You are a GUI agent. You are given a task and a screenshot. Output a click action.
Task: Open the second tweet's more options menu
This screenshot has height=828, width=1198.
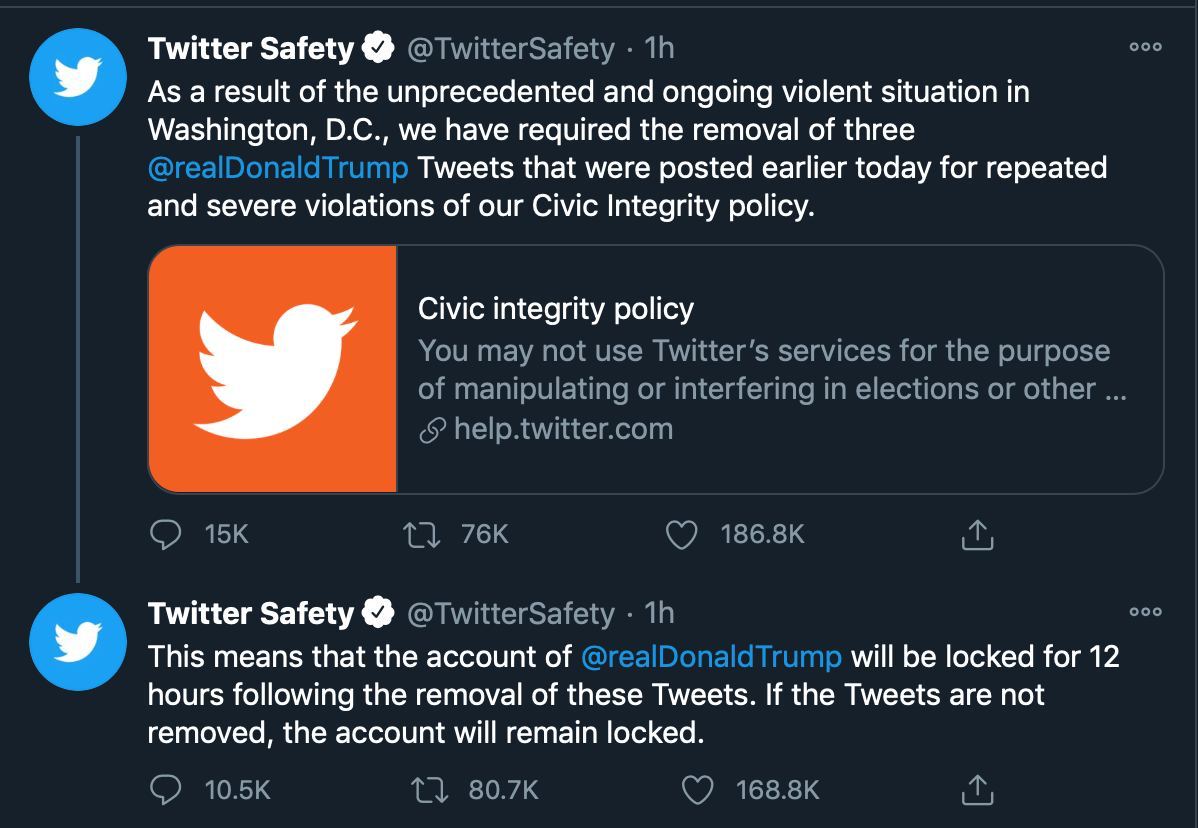1145,612
